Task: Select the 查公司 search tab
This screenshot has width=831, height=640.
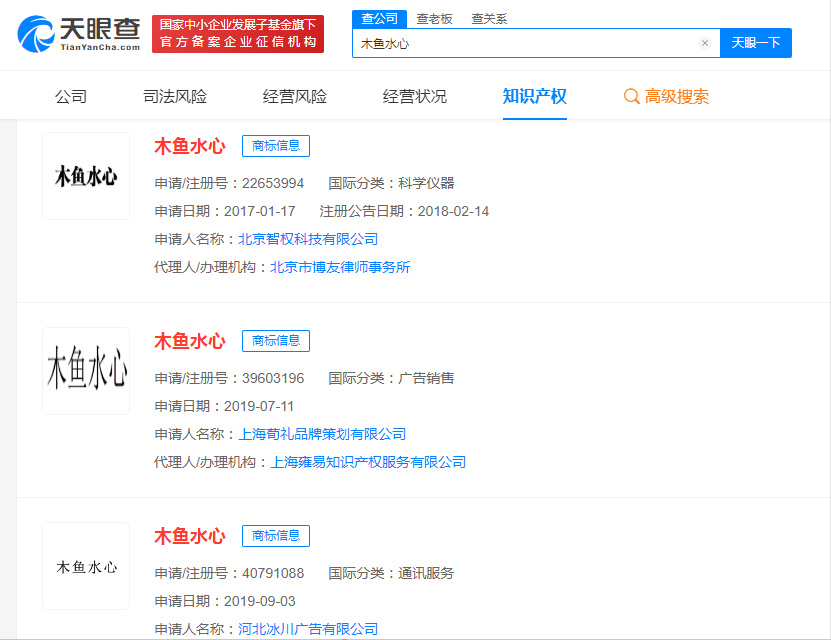Action: coord(379,19)
